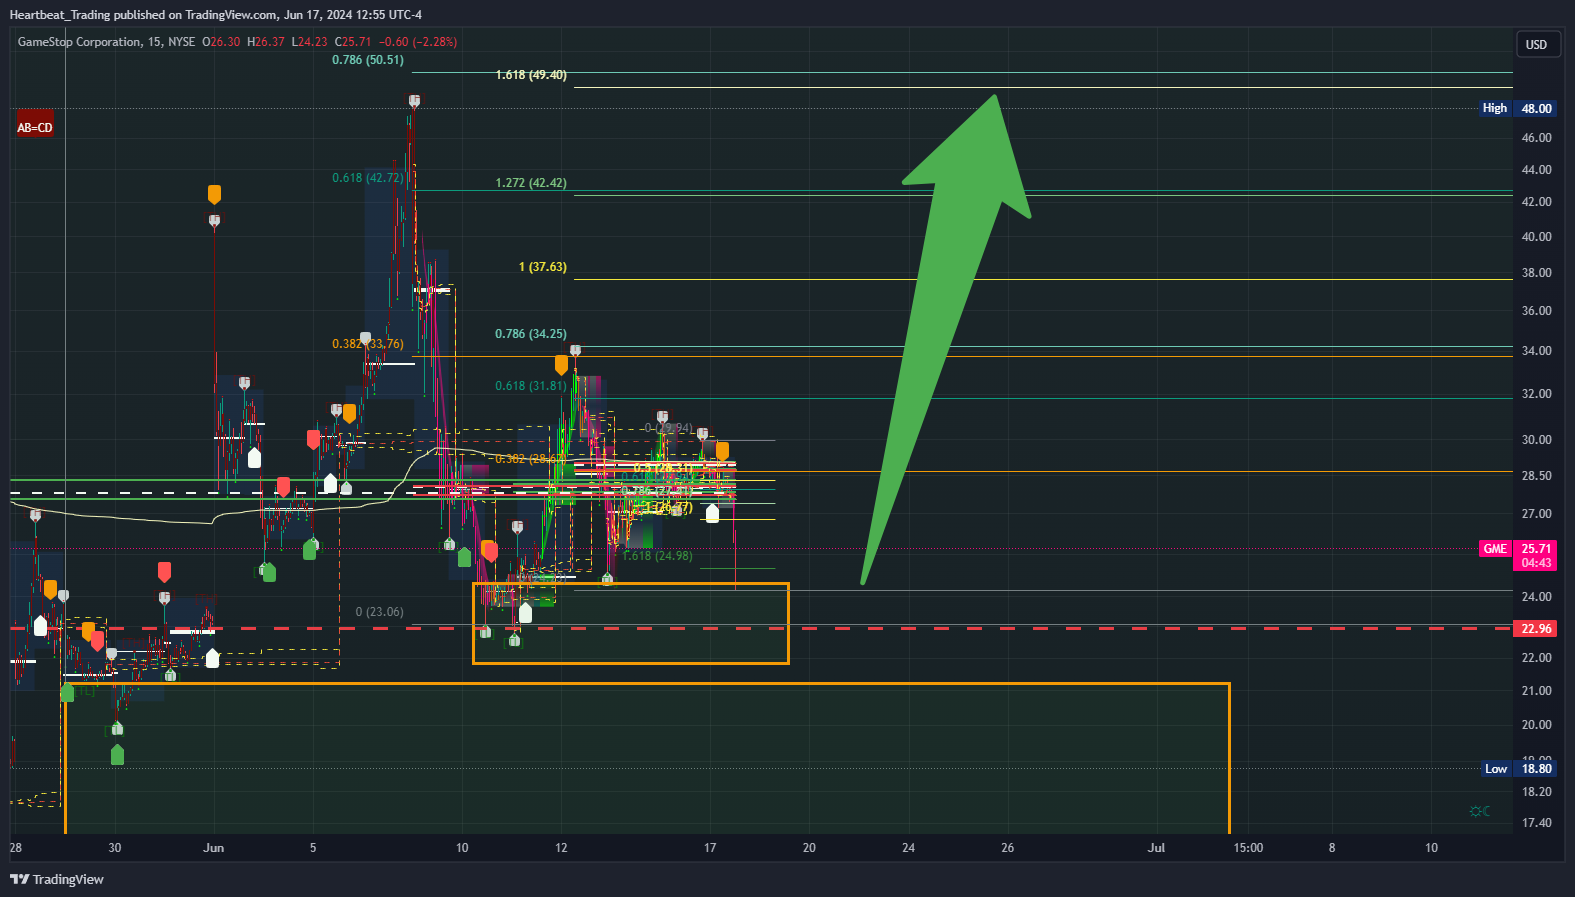Select the 1.618 (49.40) Fibonacci label
This screenshot has width=1575, height=897.
[531, 75]
